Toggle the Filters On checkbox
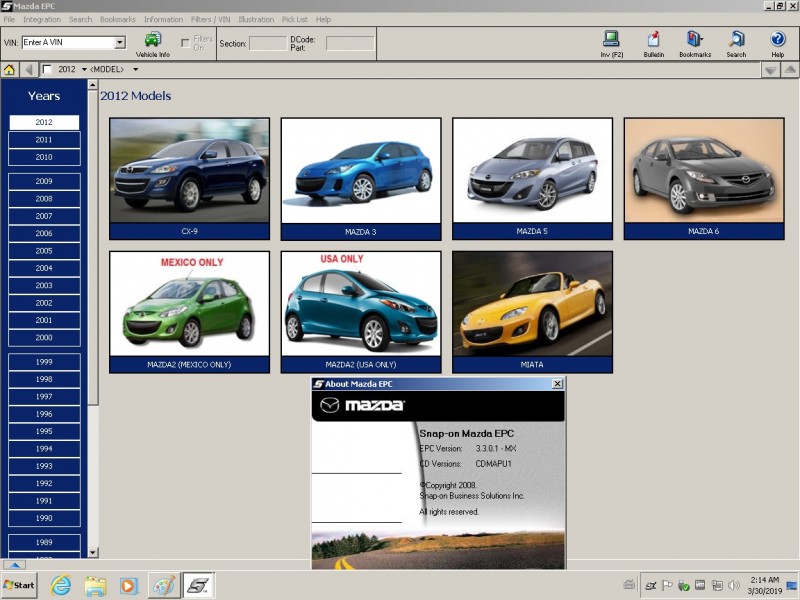 (x=186, y=43)
